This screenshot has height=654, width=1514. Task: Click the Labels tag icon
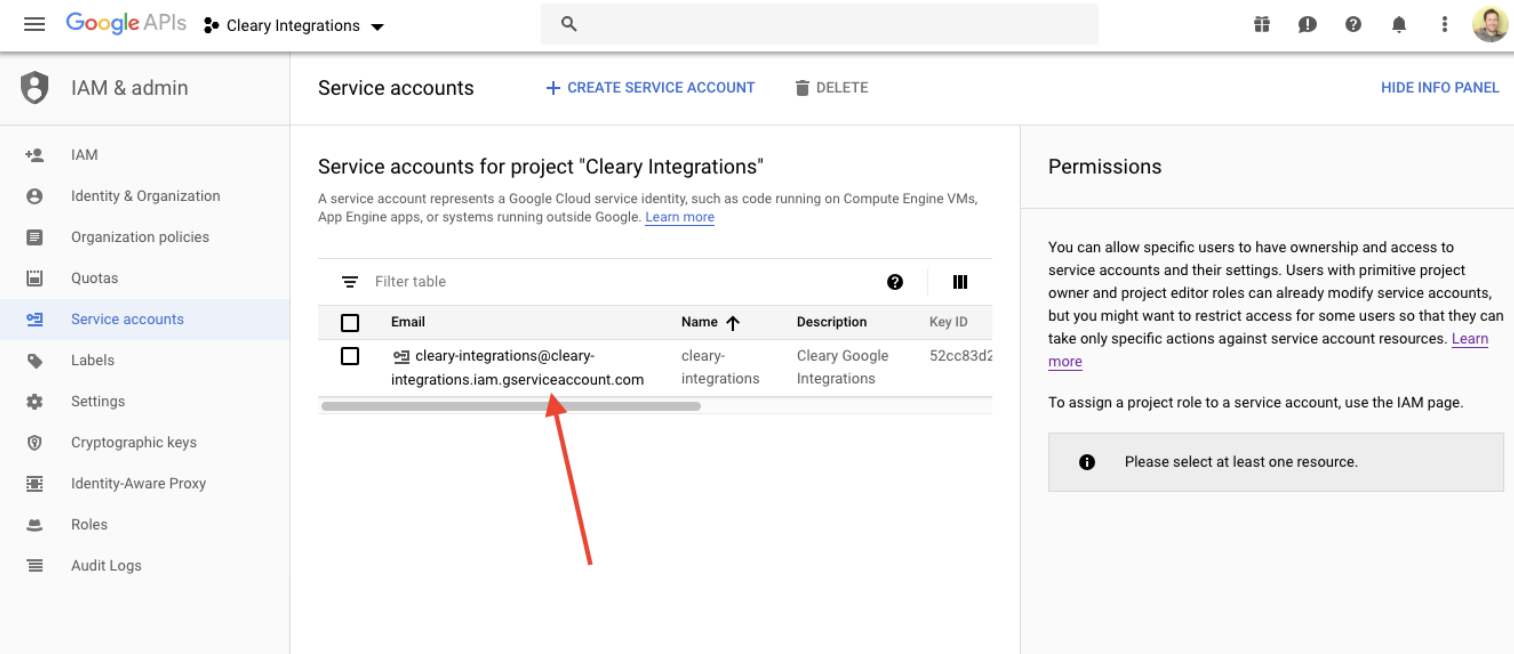[x=35, y=360]
